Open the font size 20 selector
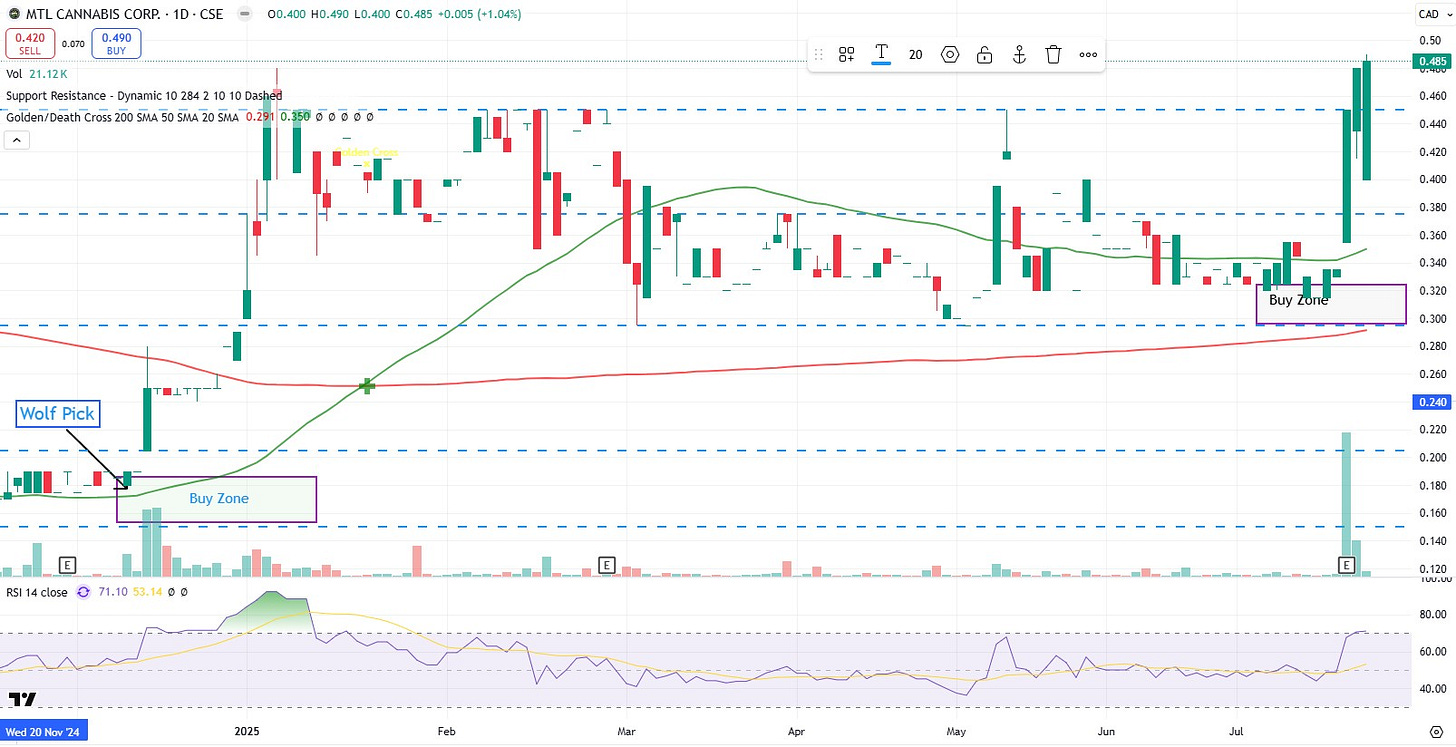The image size is (1456, 747). click(x=915, y=55)
